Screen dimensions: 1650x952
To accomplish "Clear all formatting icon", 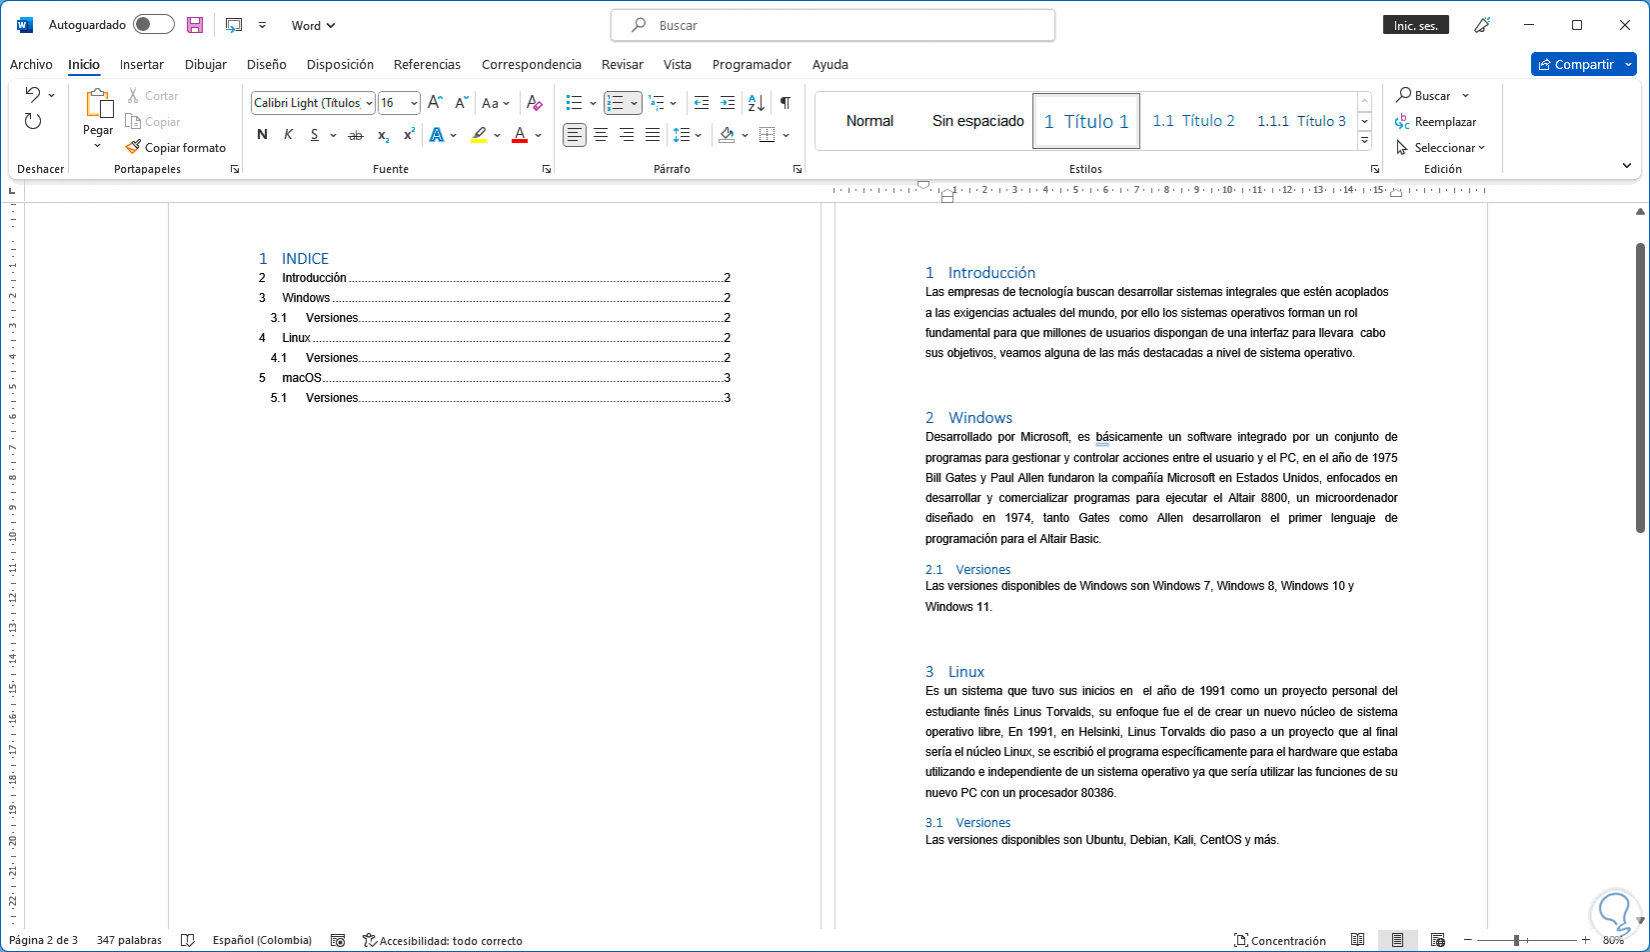I will coord(534,103).
